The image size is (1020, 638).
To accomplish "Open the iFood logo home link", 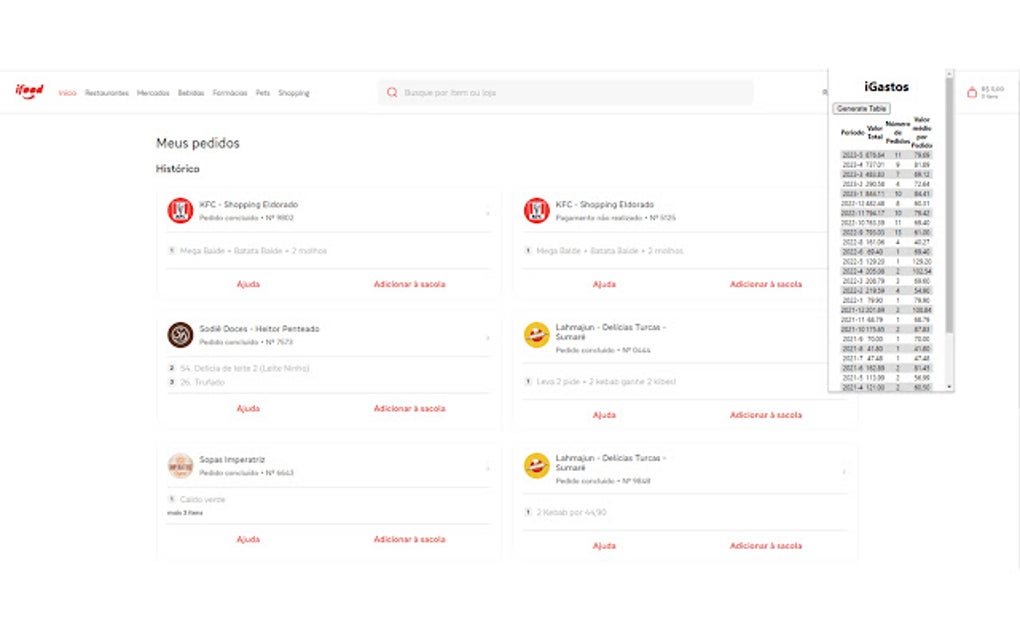I will (x=29, y=92).
